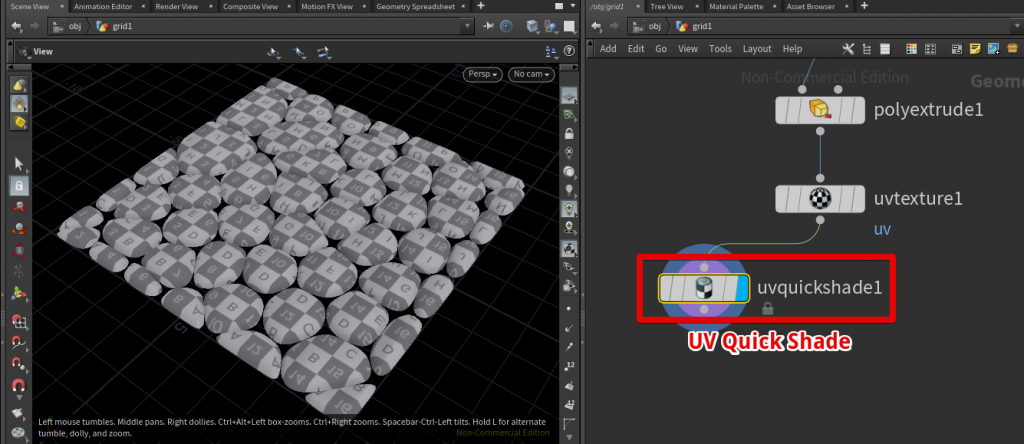The width and height of the screenshot is (1024, 444).
Task: Select the arrow Select tool in left toolbar
Action: pyautogui.click(x=19, y=163)
